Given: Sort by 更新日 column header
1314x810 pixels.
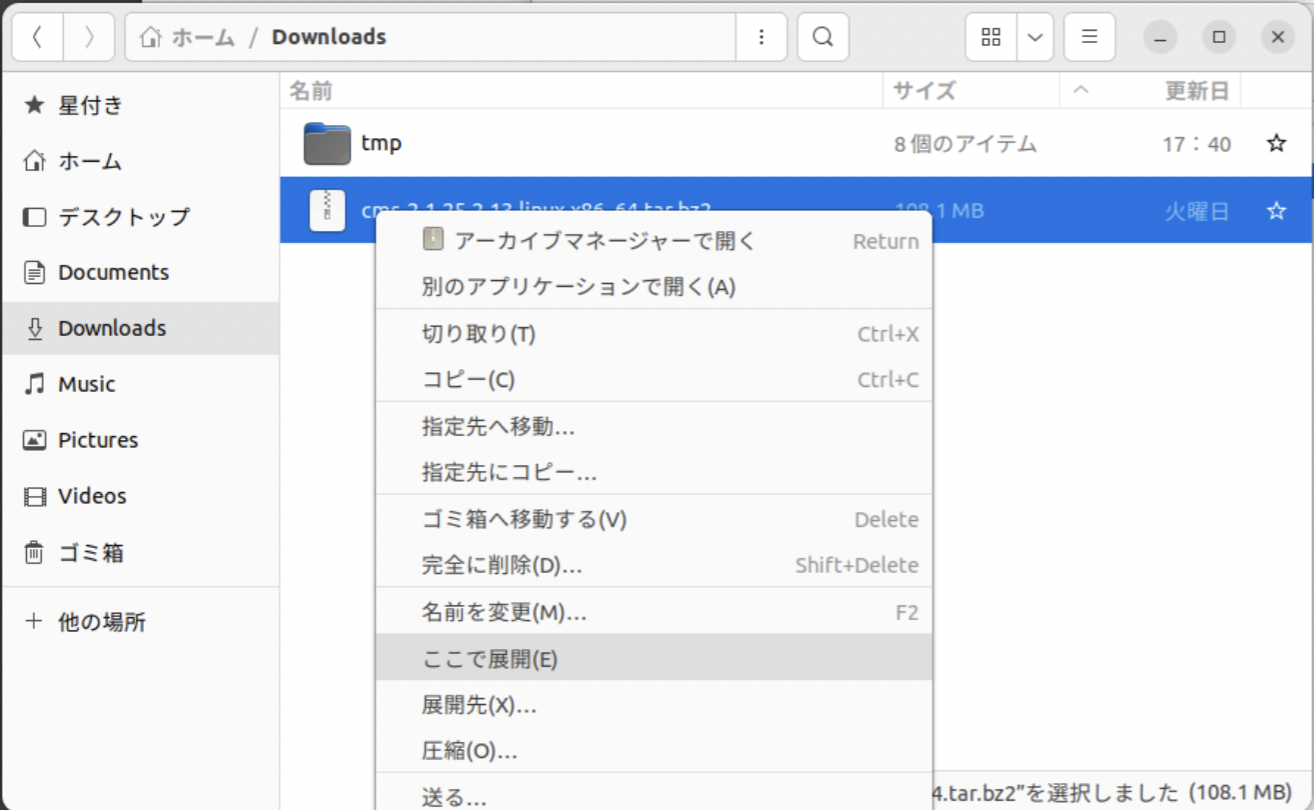Looking at the screenshot, I should click(1196, 91).
